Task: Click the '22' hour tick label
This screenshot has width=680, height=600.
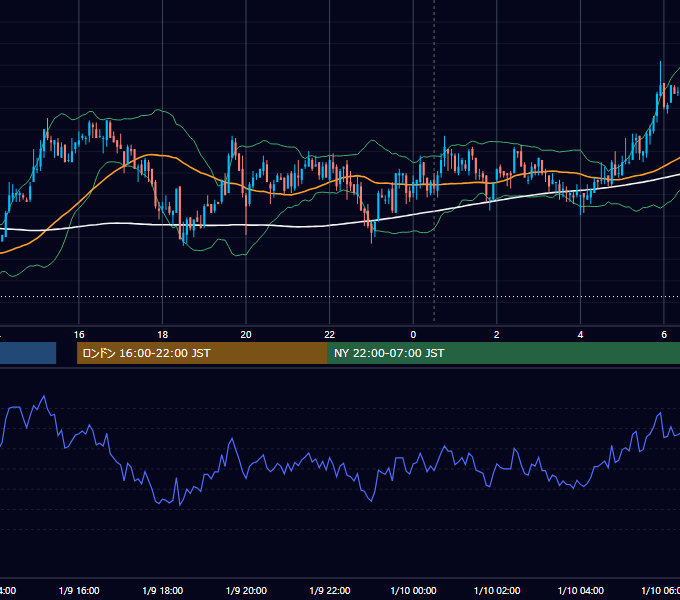Action: 330,334
